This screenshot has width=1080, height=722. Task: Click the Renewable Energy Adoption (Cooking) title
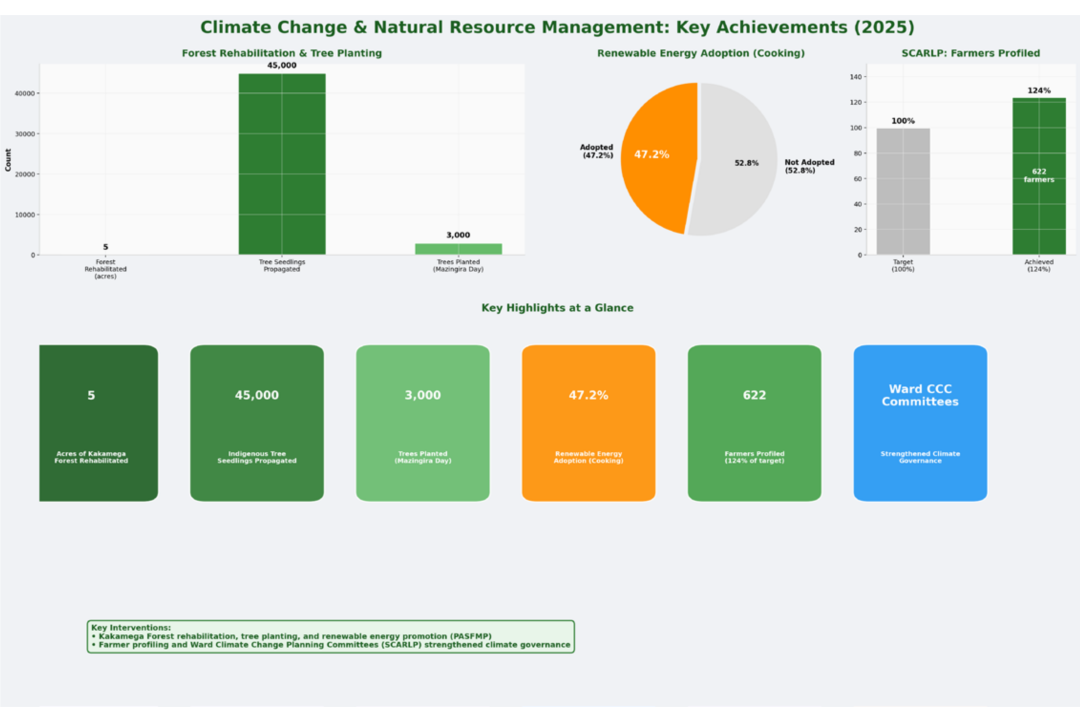[x=700, y=53]
